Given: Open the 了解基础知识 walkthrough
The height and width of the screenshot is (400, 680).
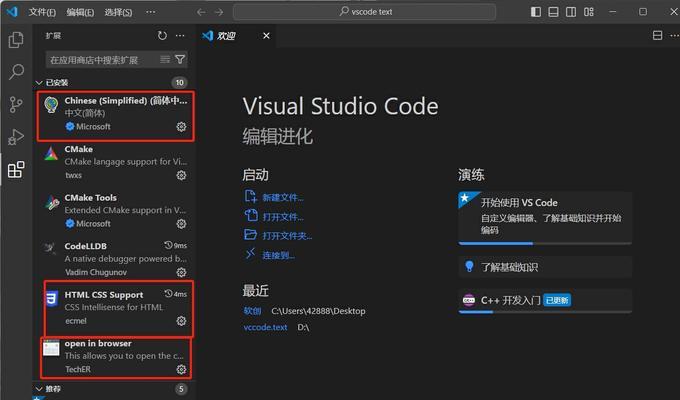Looking at the screenshot, I should [545, 267].
